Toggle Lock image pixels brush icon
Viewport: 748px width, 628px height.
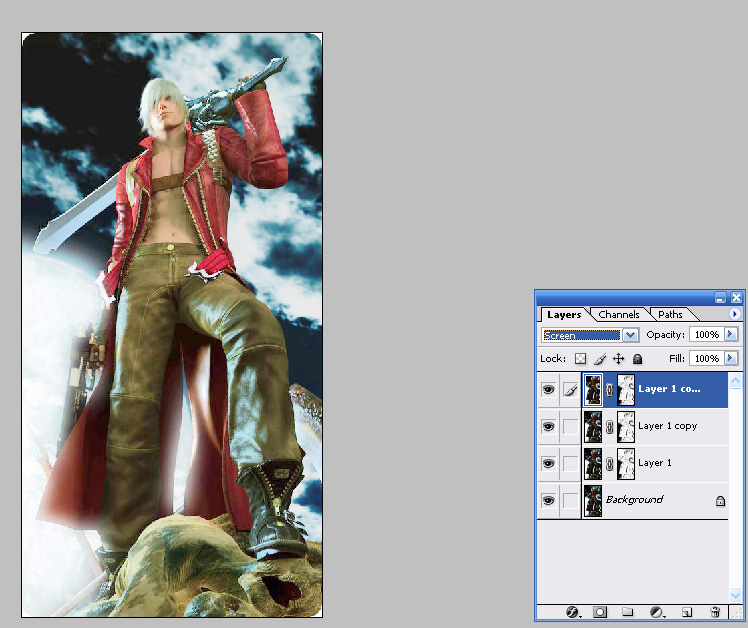600,358
